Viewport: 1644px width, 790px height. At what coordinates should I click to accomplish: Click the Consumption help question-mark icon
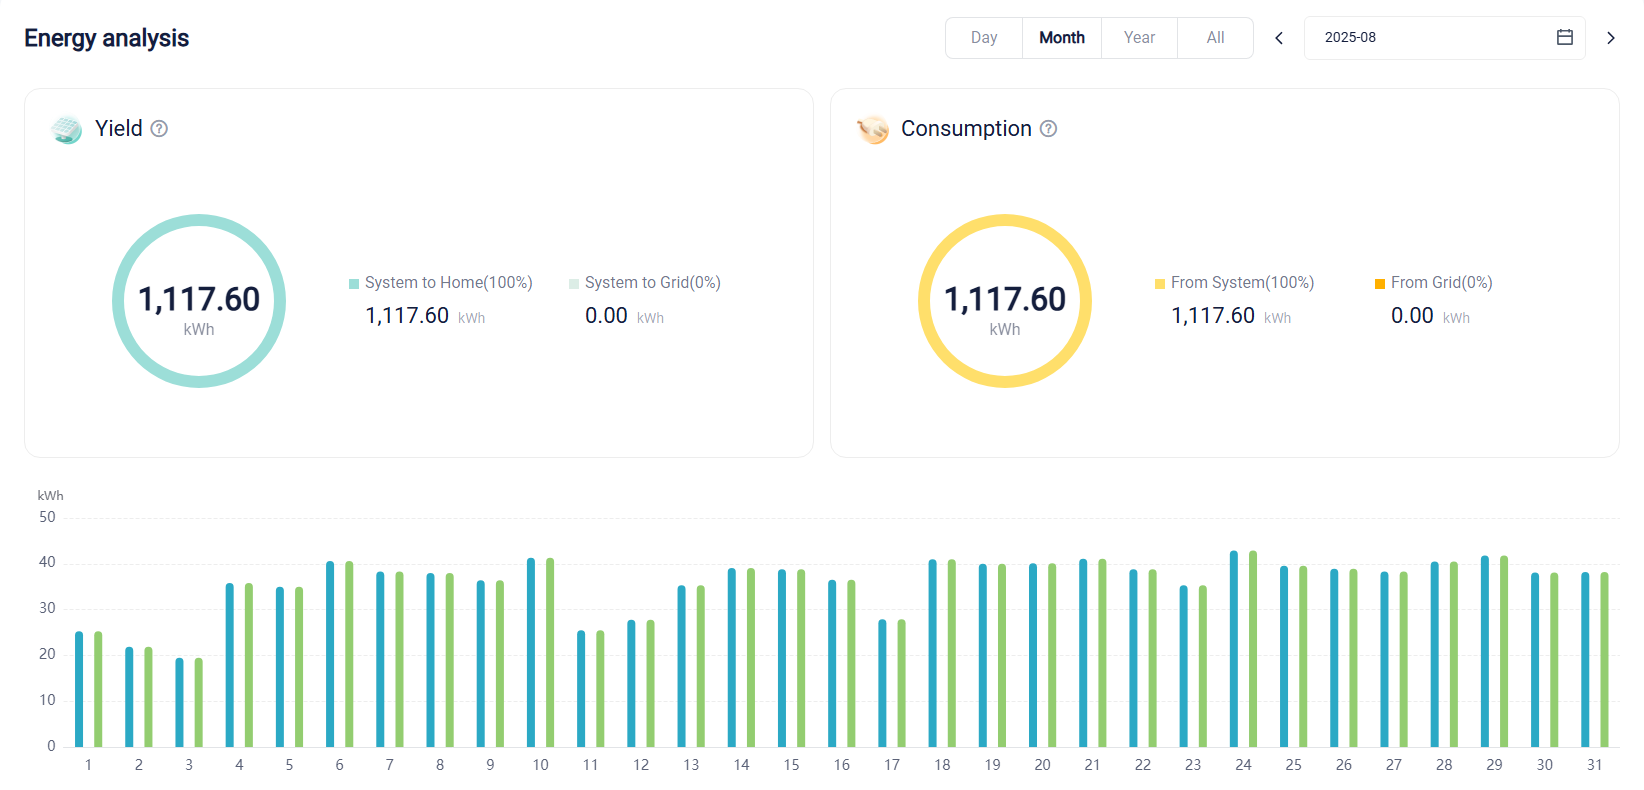[1048, 129]
